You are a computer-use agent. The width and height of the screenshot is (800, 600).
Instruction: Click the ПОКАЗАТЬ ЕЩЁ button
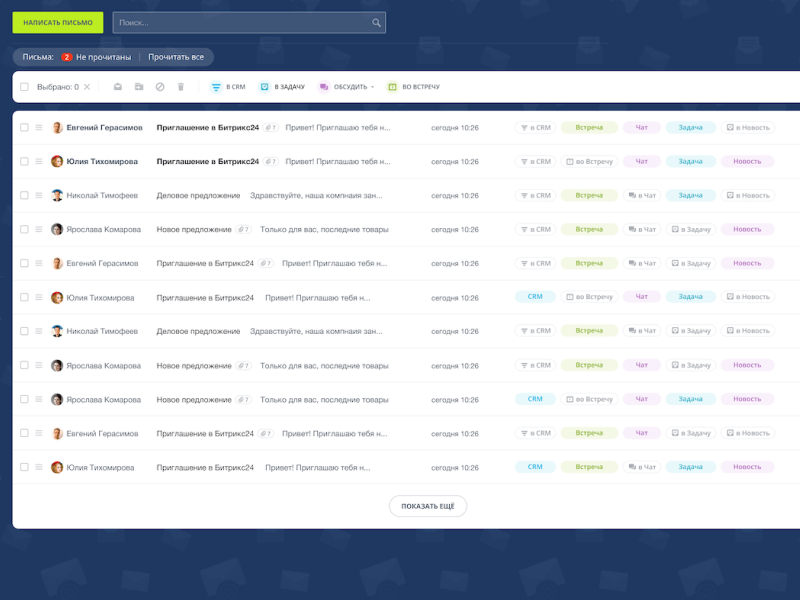(x=428, y=506)
